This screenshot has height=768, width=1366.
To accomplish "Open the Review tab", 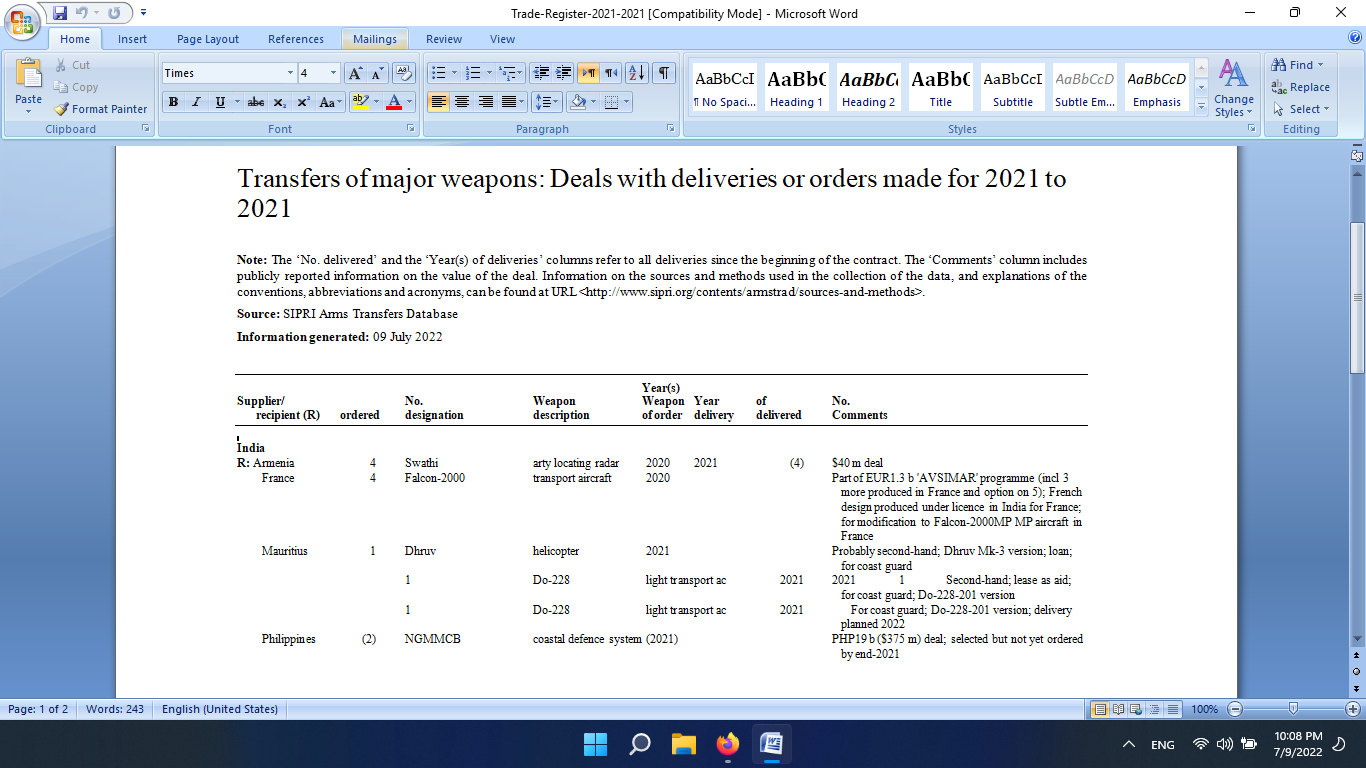I will (x=444, y=39).
